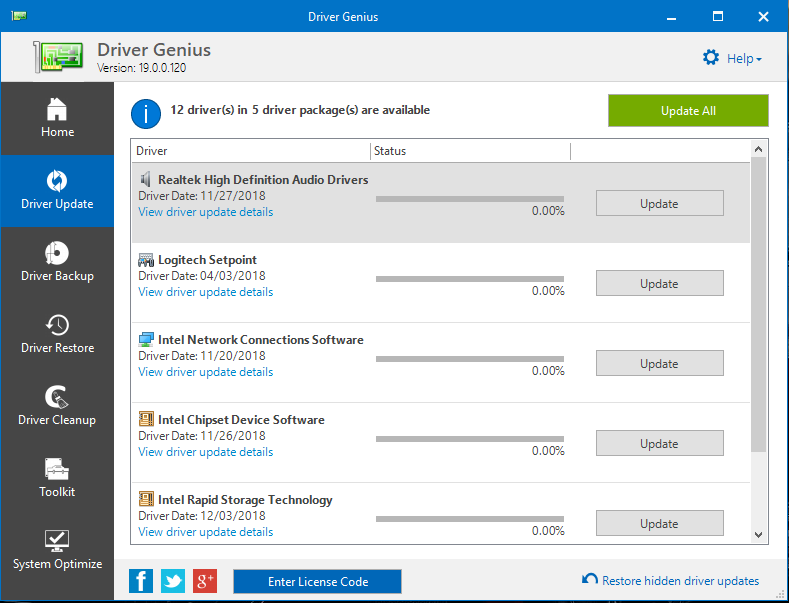Minimize the Driver Genius window
Image resolution: width=789 pixels, height=603 pixels.
[x=671, y=17]
